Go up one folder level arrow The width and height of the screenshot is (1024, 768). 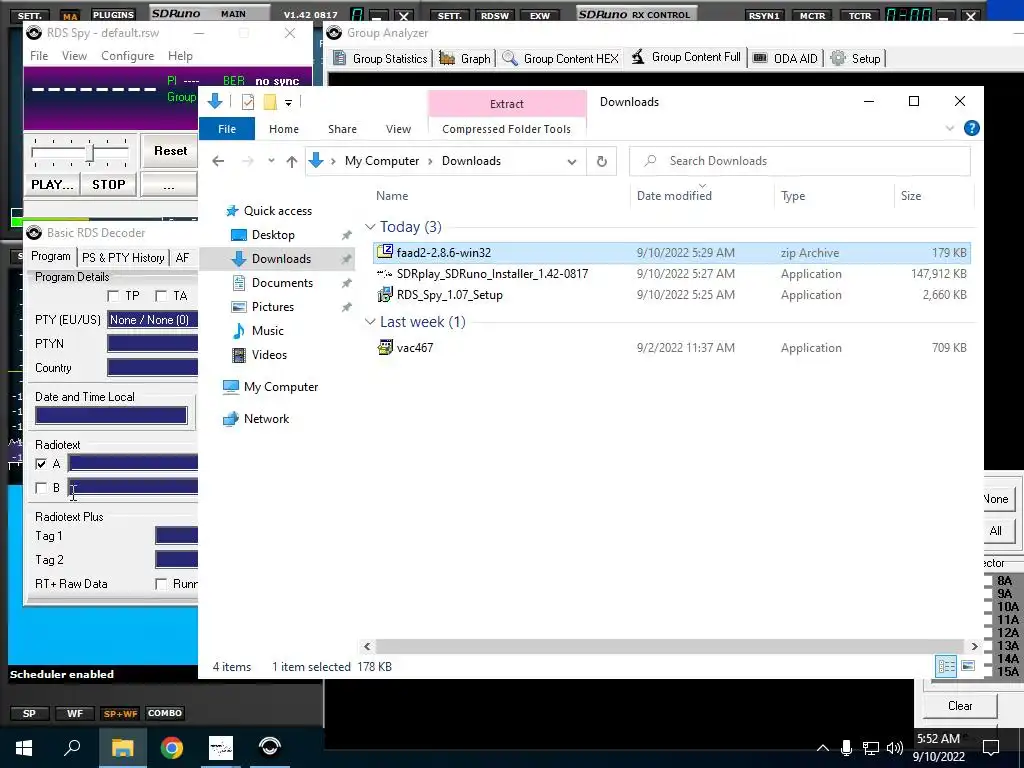point(292,161)
